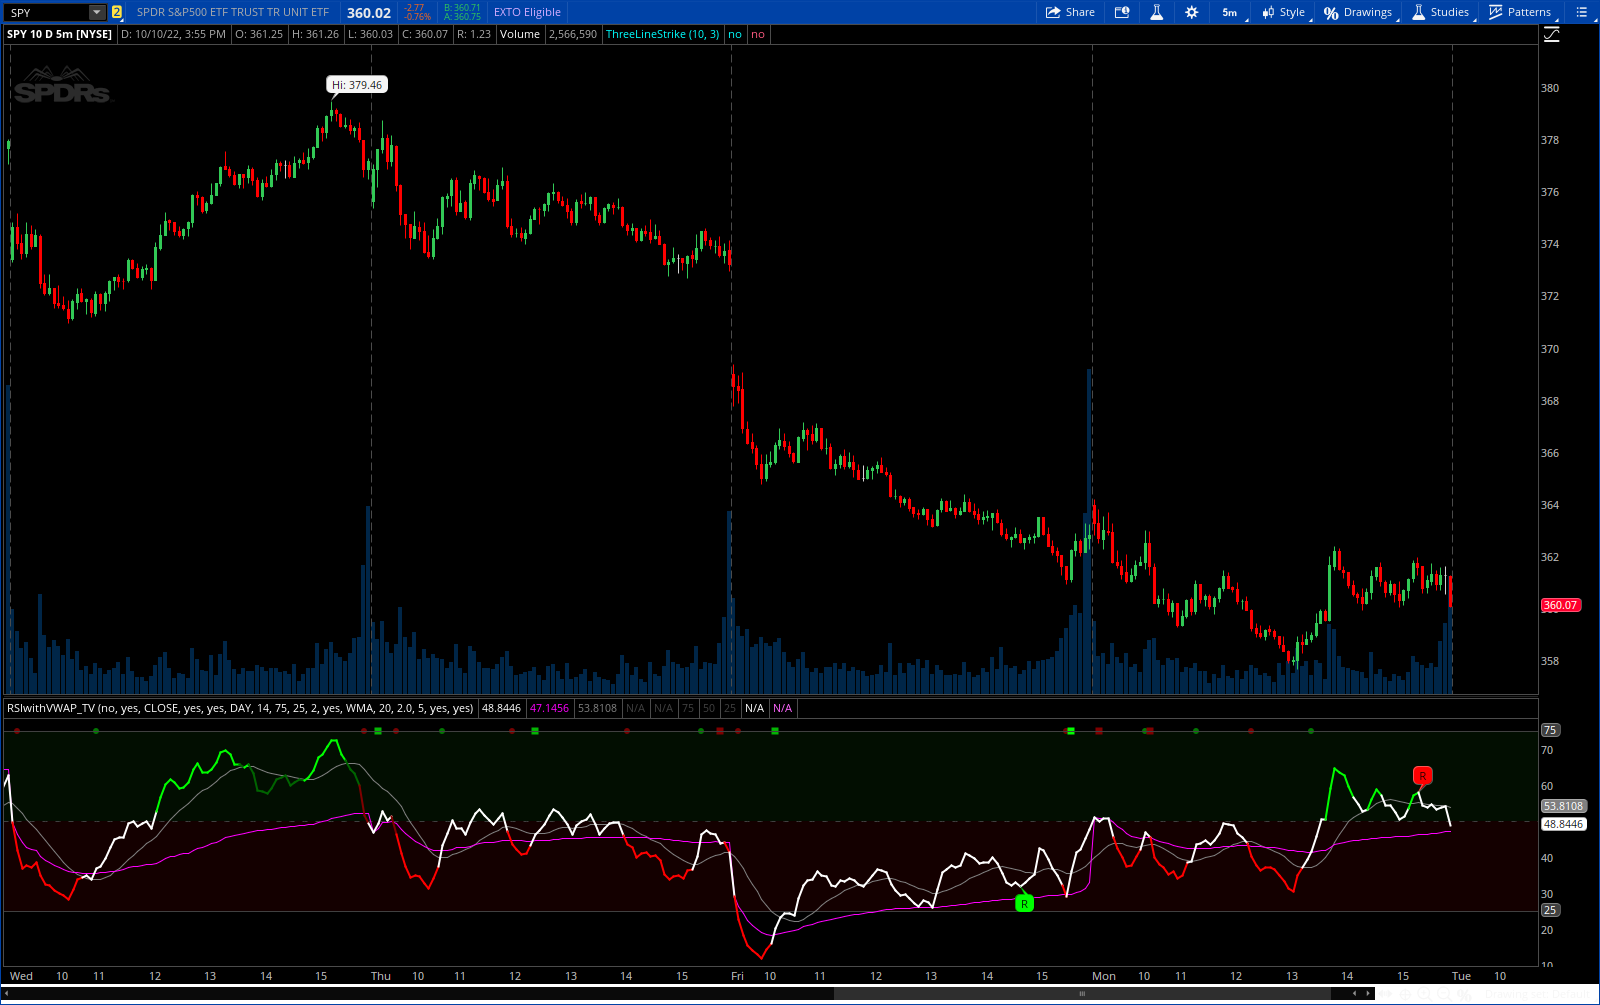Open the 5m timeframe dropdown

click(1230, 12)
